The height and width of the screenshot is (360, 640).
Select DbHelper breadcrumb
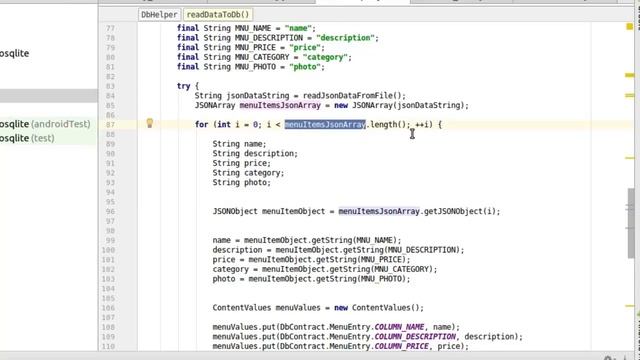pyautogui.click(x=159, y=15)
